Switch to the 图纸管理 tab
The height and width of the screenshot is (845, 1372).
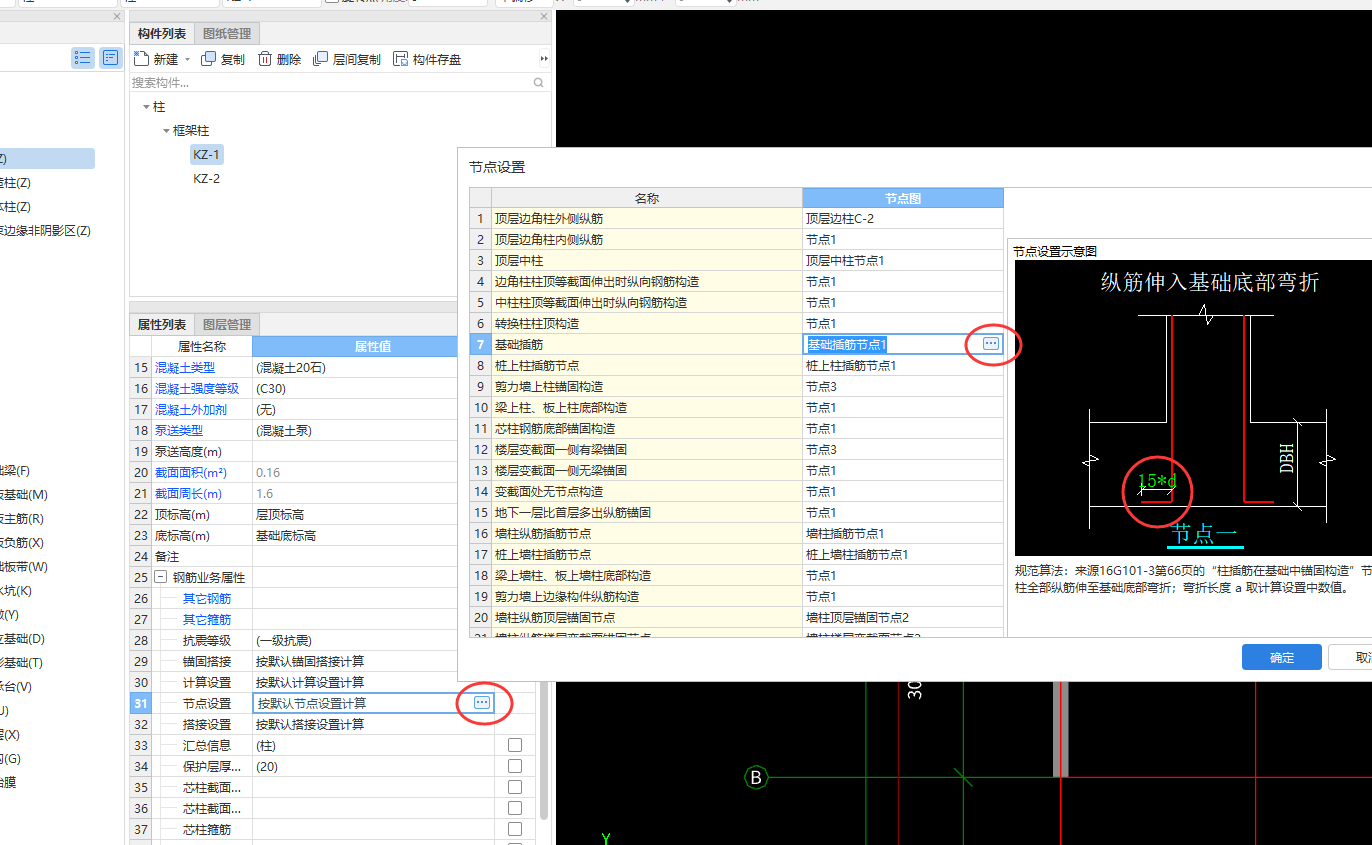(227, 34)
